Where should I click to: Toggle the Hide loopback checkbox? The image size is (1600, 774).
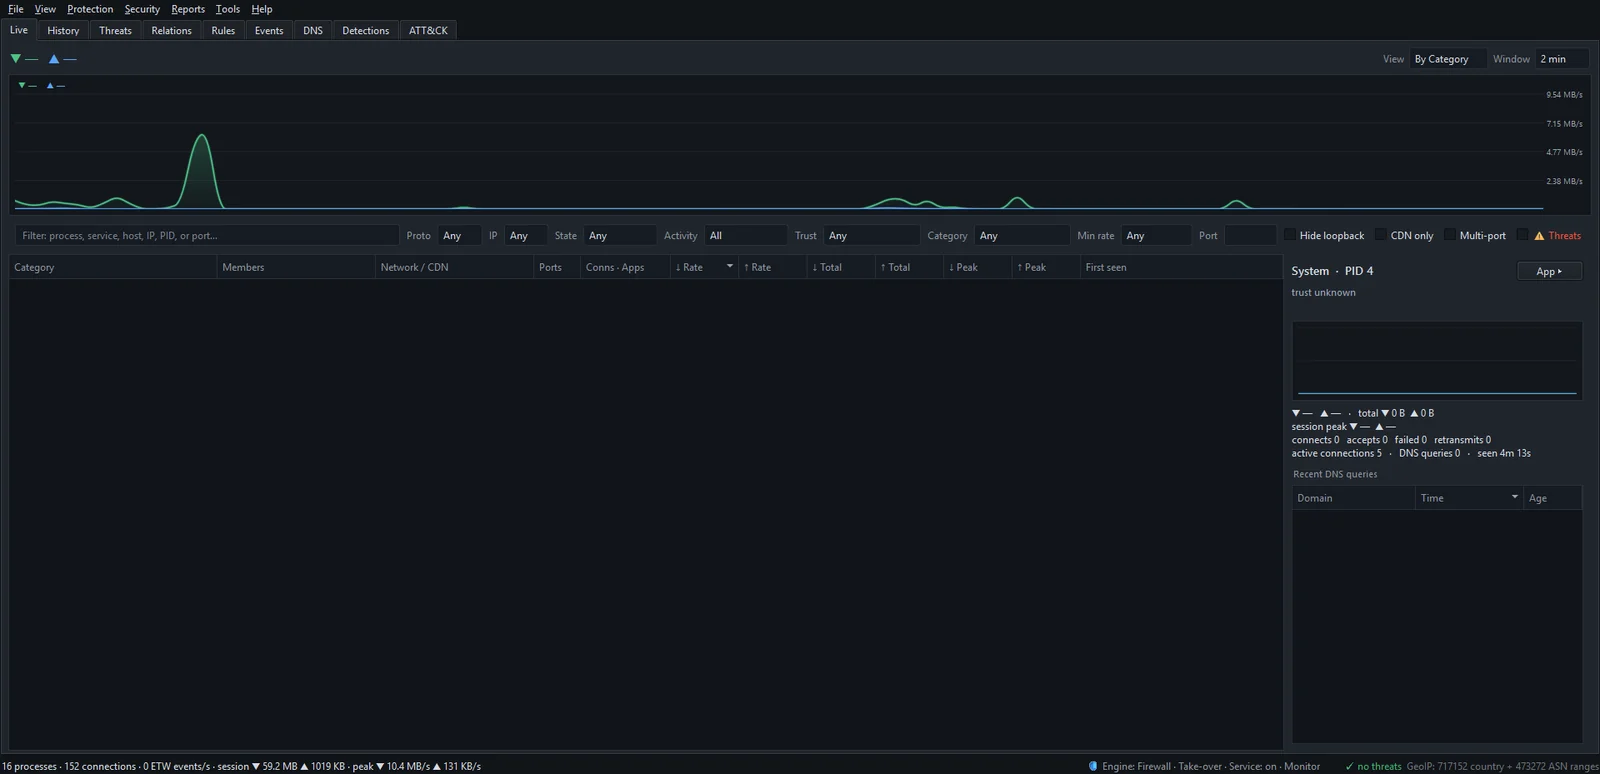coord(1290,235)
